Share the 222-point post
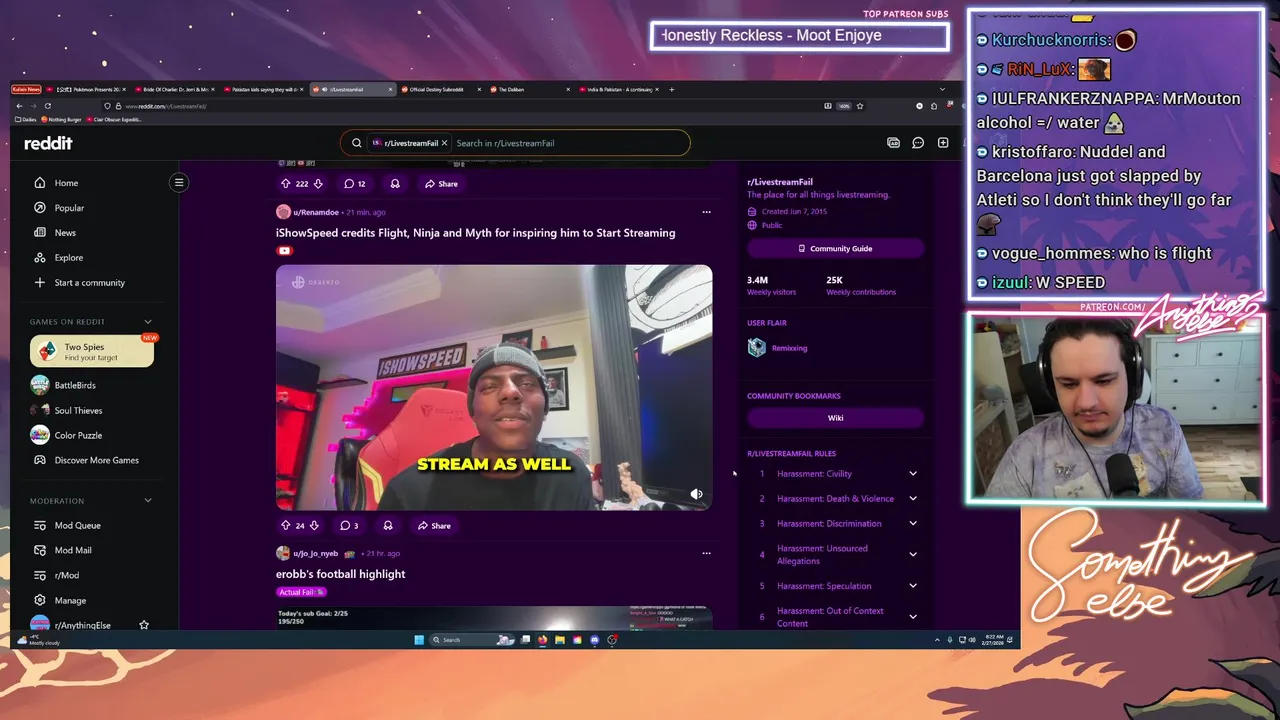This screenshot has height=720, width=1280. [441, 184]
